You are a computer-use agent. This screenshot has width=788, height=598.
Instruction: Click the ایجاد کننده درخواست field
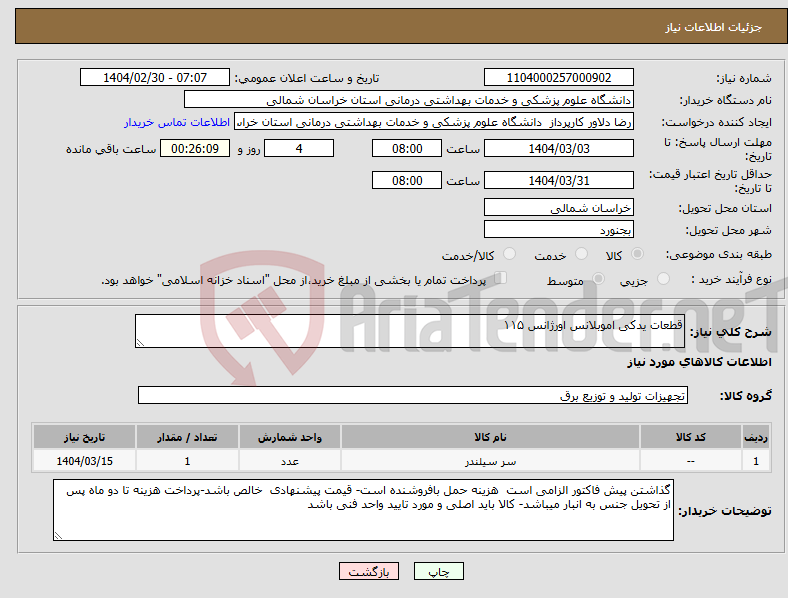point(434,122)
